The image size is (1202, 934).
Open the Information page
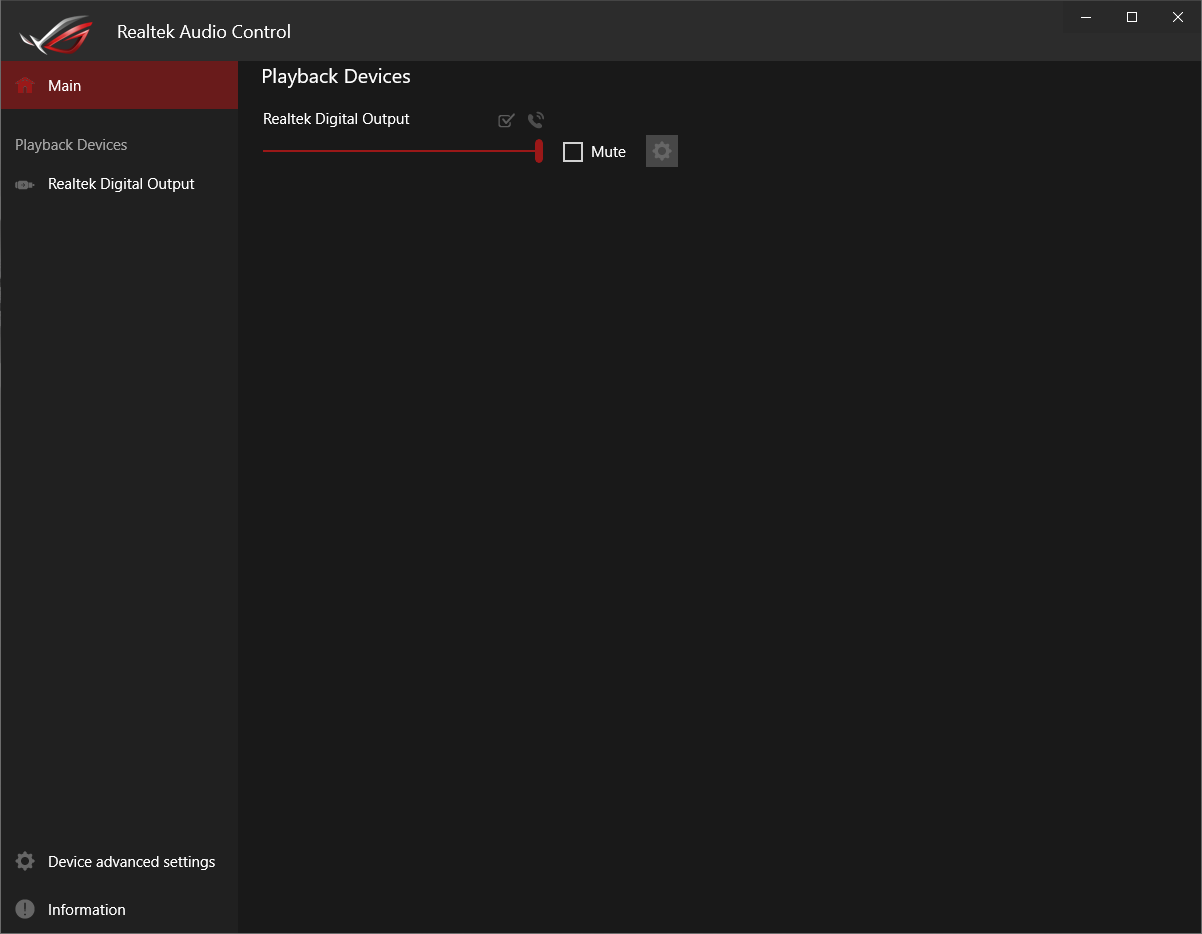[119, 910]
